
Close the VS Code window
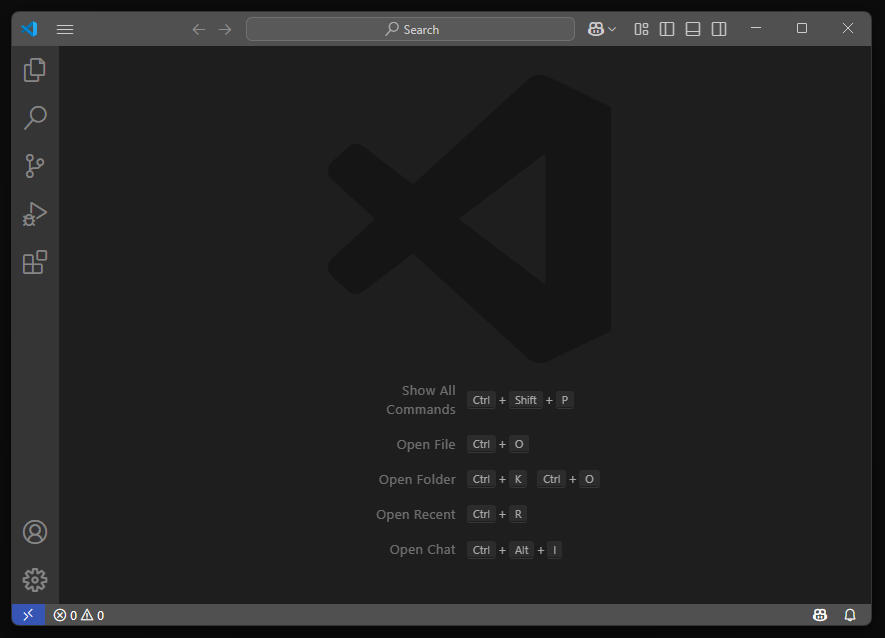tap(848, 28)
